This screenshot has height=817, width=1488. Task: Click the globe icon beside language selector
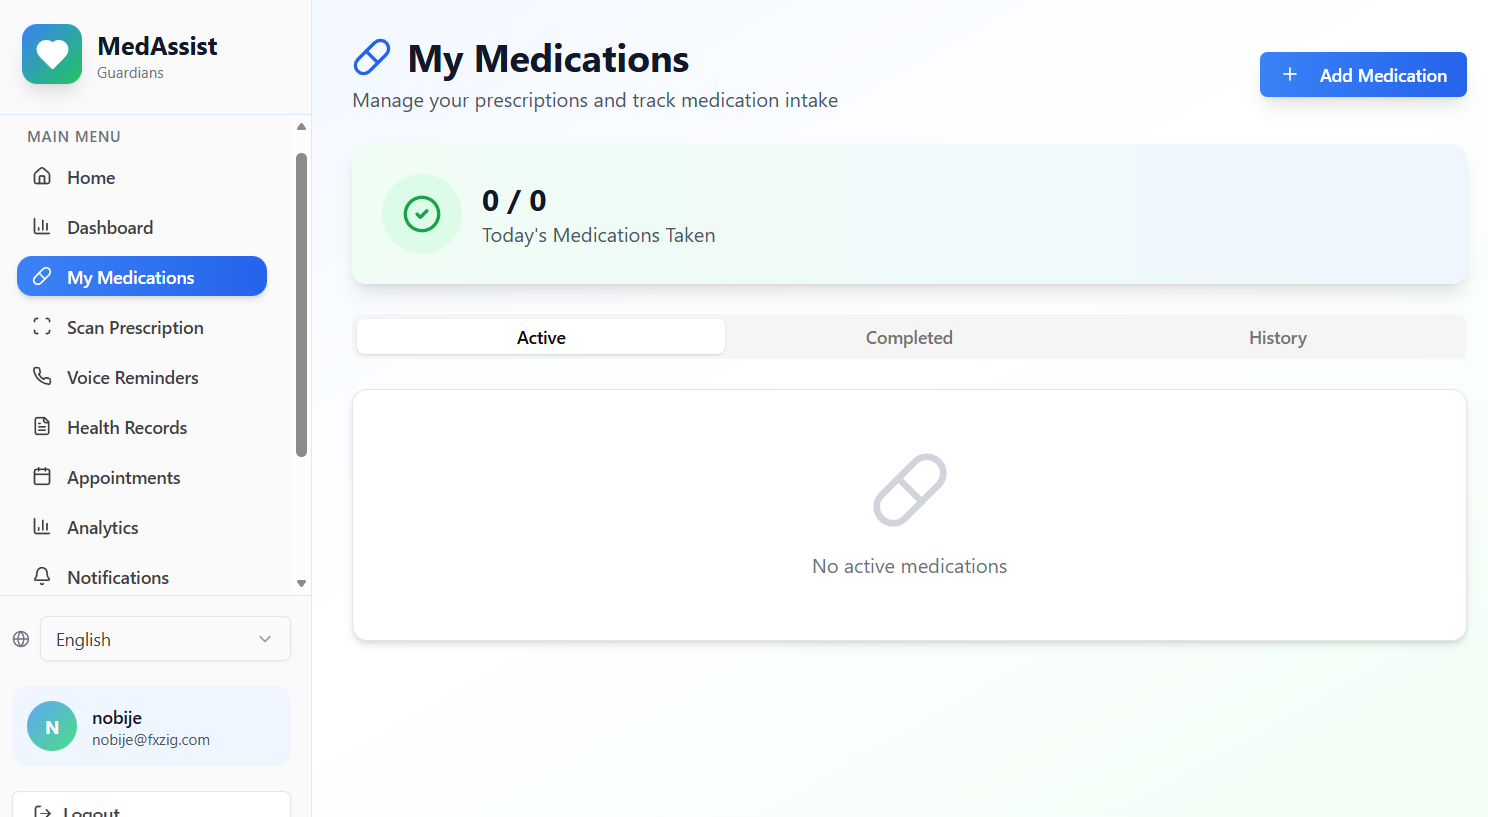point(20,638)
